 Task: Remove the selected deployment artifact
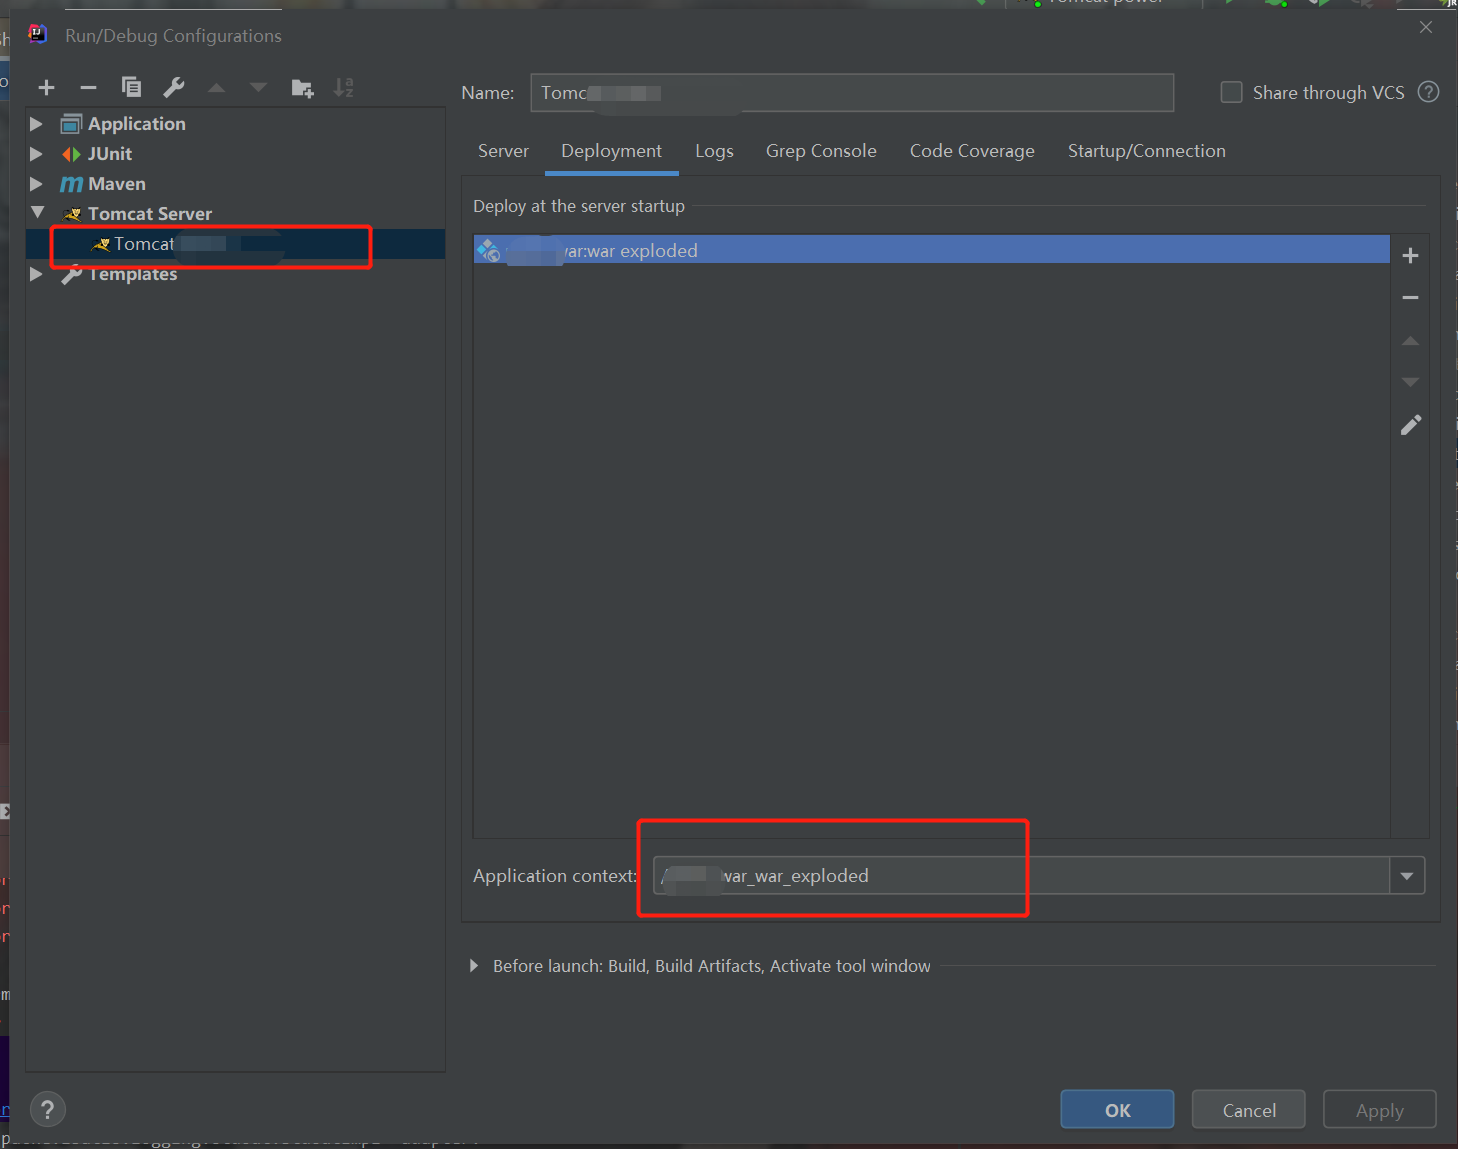tap(1410, 298)
